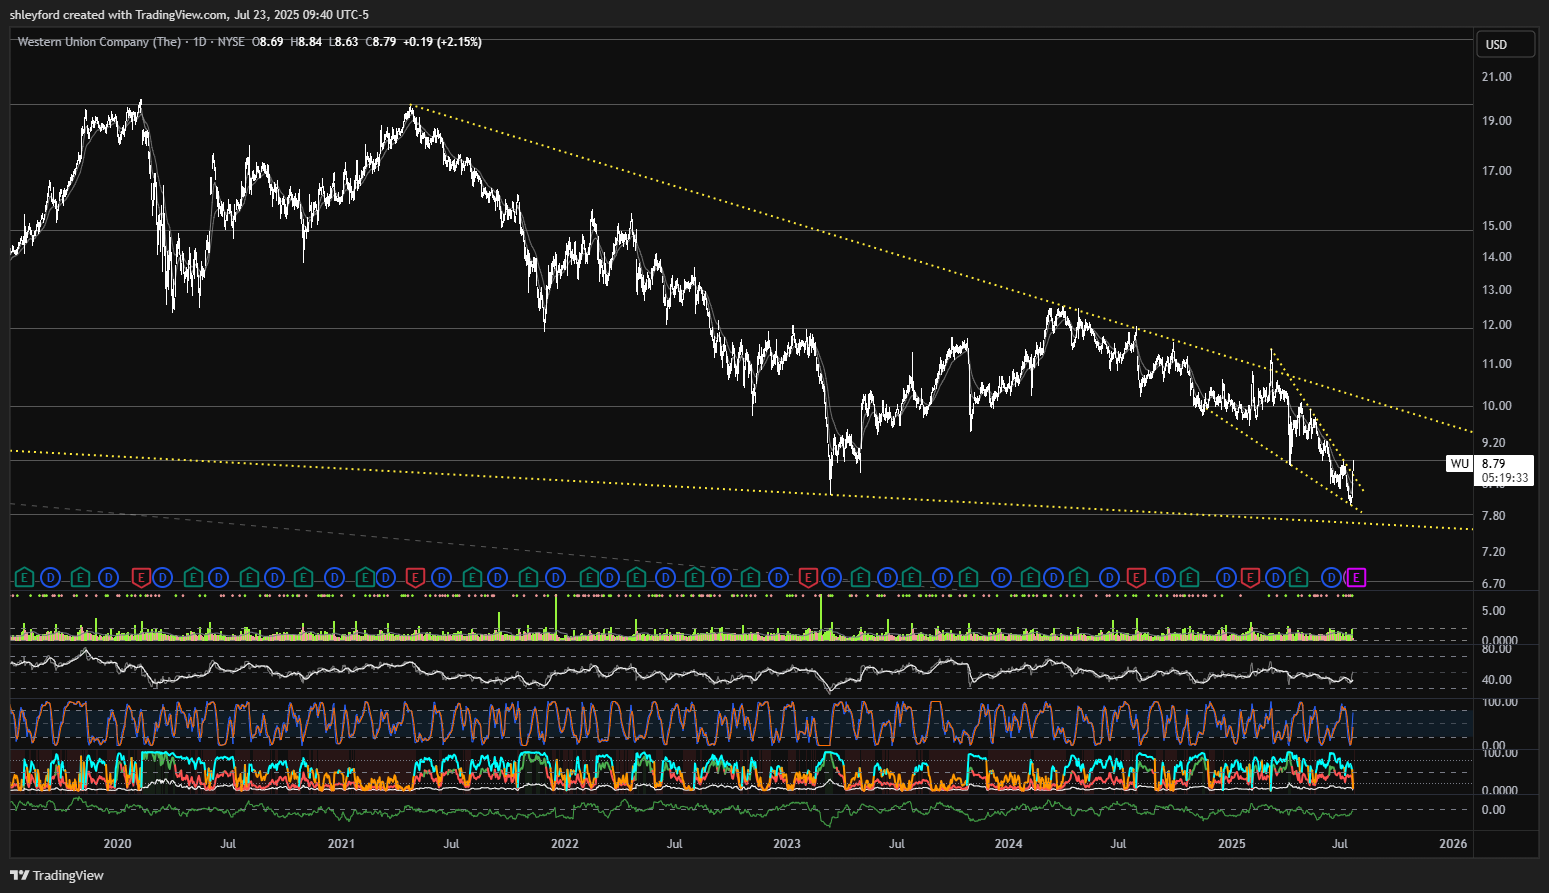
Task: Click the 05:19:33 bar countdown timer
Action: (1505, 478)
